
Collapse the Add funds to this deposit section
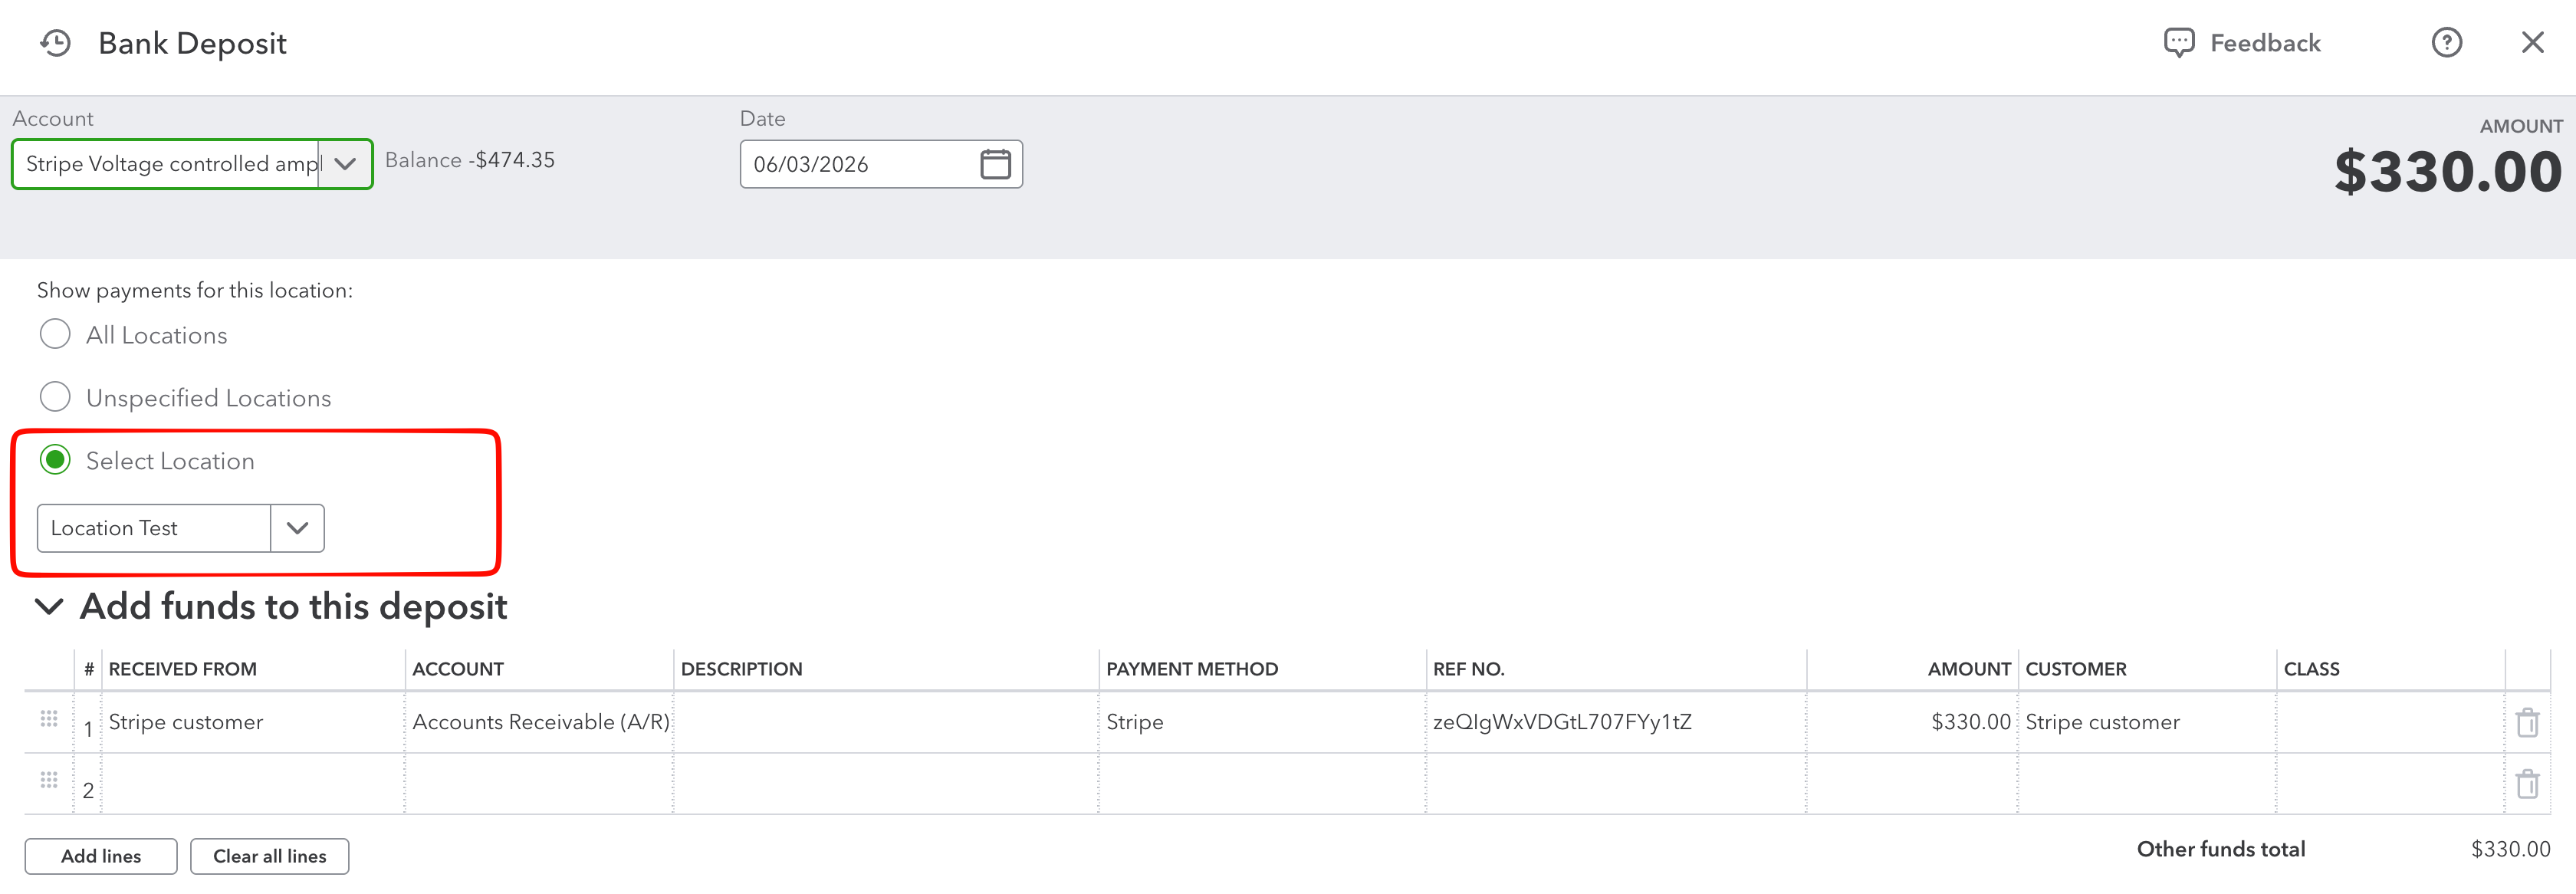click(49, 606)
